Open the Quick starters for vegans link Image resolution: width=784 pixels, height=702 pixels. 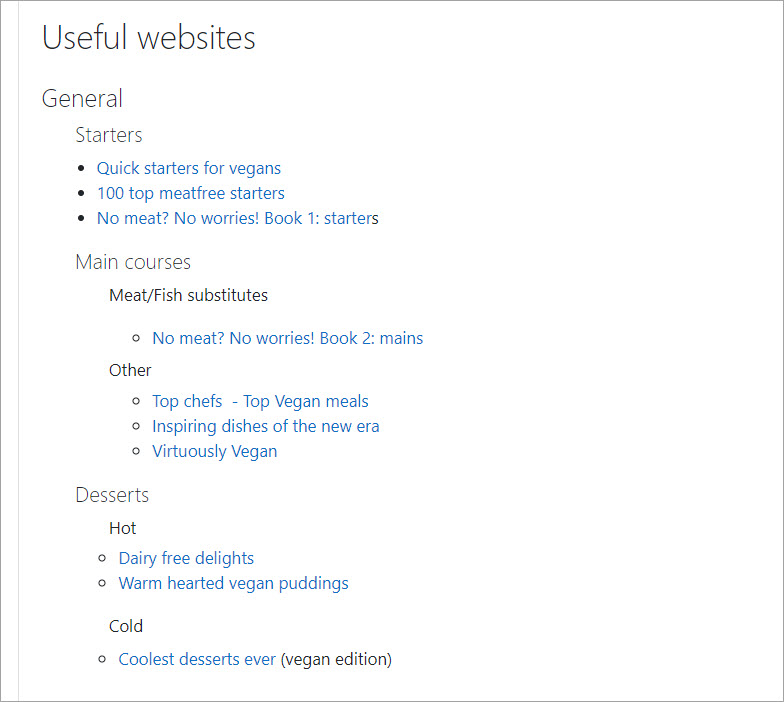(188, 168)
